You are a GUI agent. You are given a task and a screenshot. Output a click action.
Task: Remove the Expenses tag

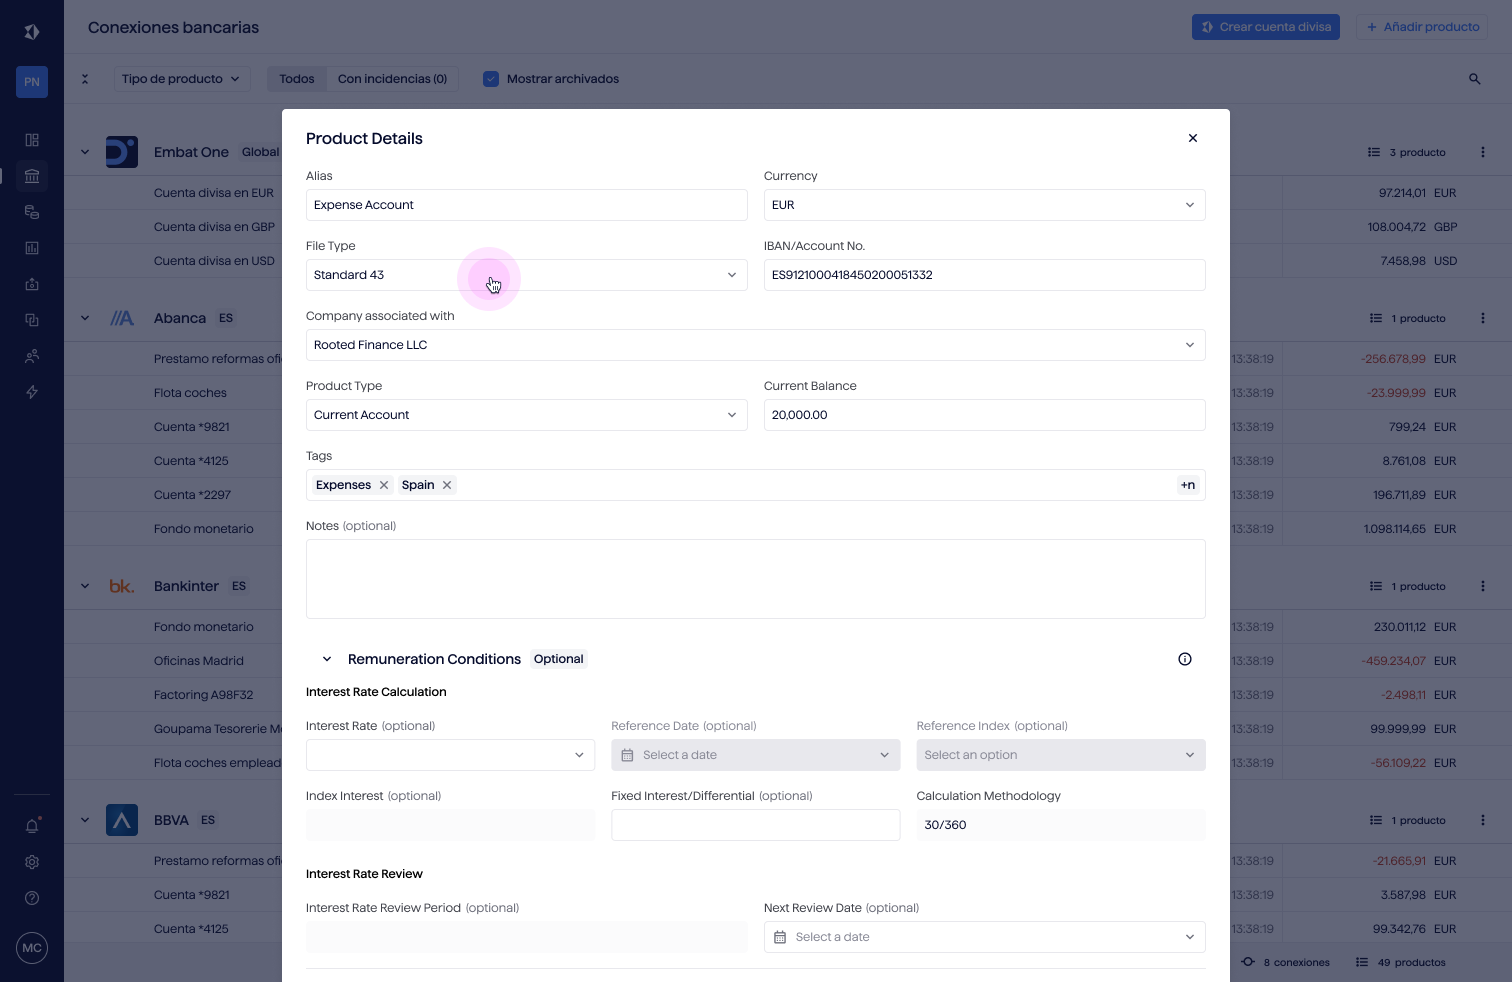(x=384, y=485)
